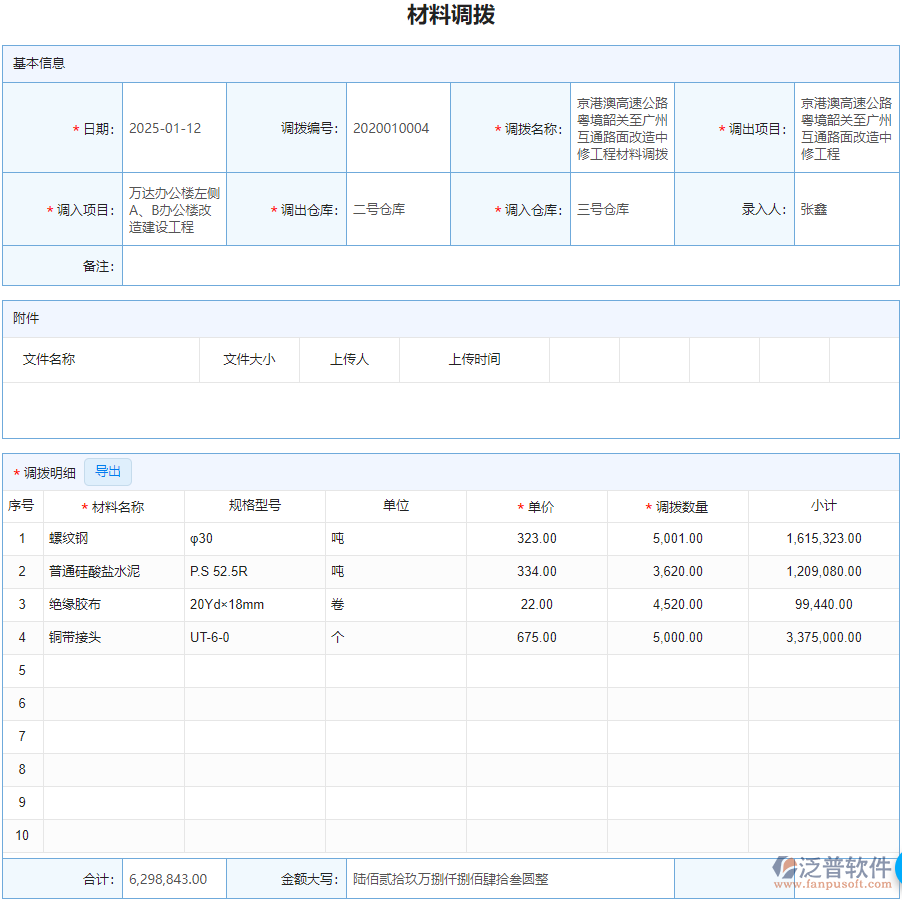This screenshot has height=900, width=902.
Task: Click the 导出 export button
Action: click(107, 471)
